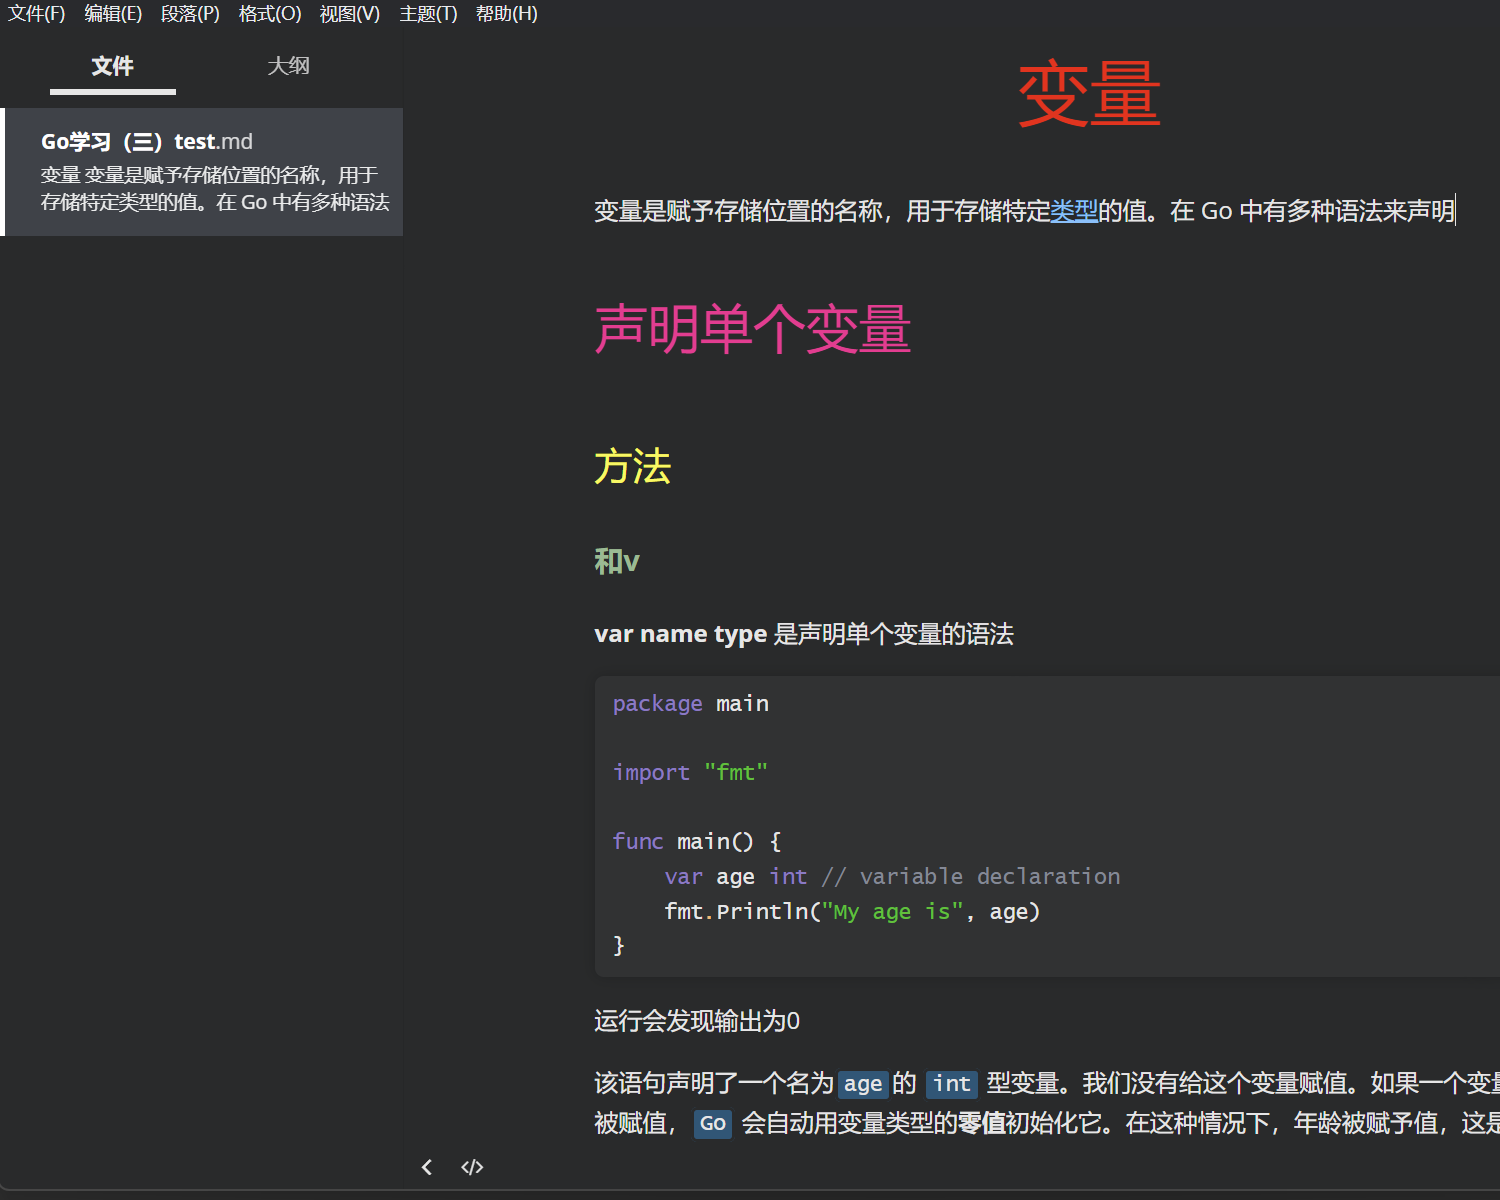Click the inline code tag 'int'

click(x=952, y=1083)
